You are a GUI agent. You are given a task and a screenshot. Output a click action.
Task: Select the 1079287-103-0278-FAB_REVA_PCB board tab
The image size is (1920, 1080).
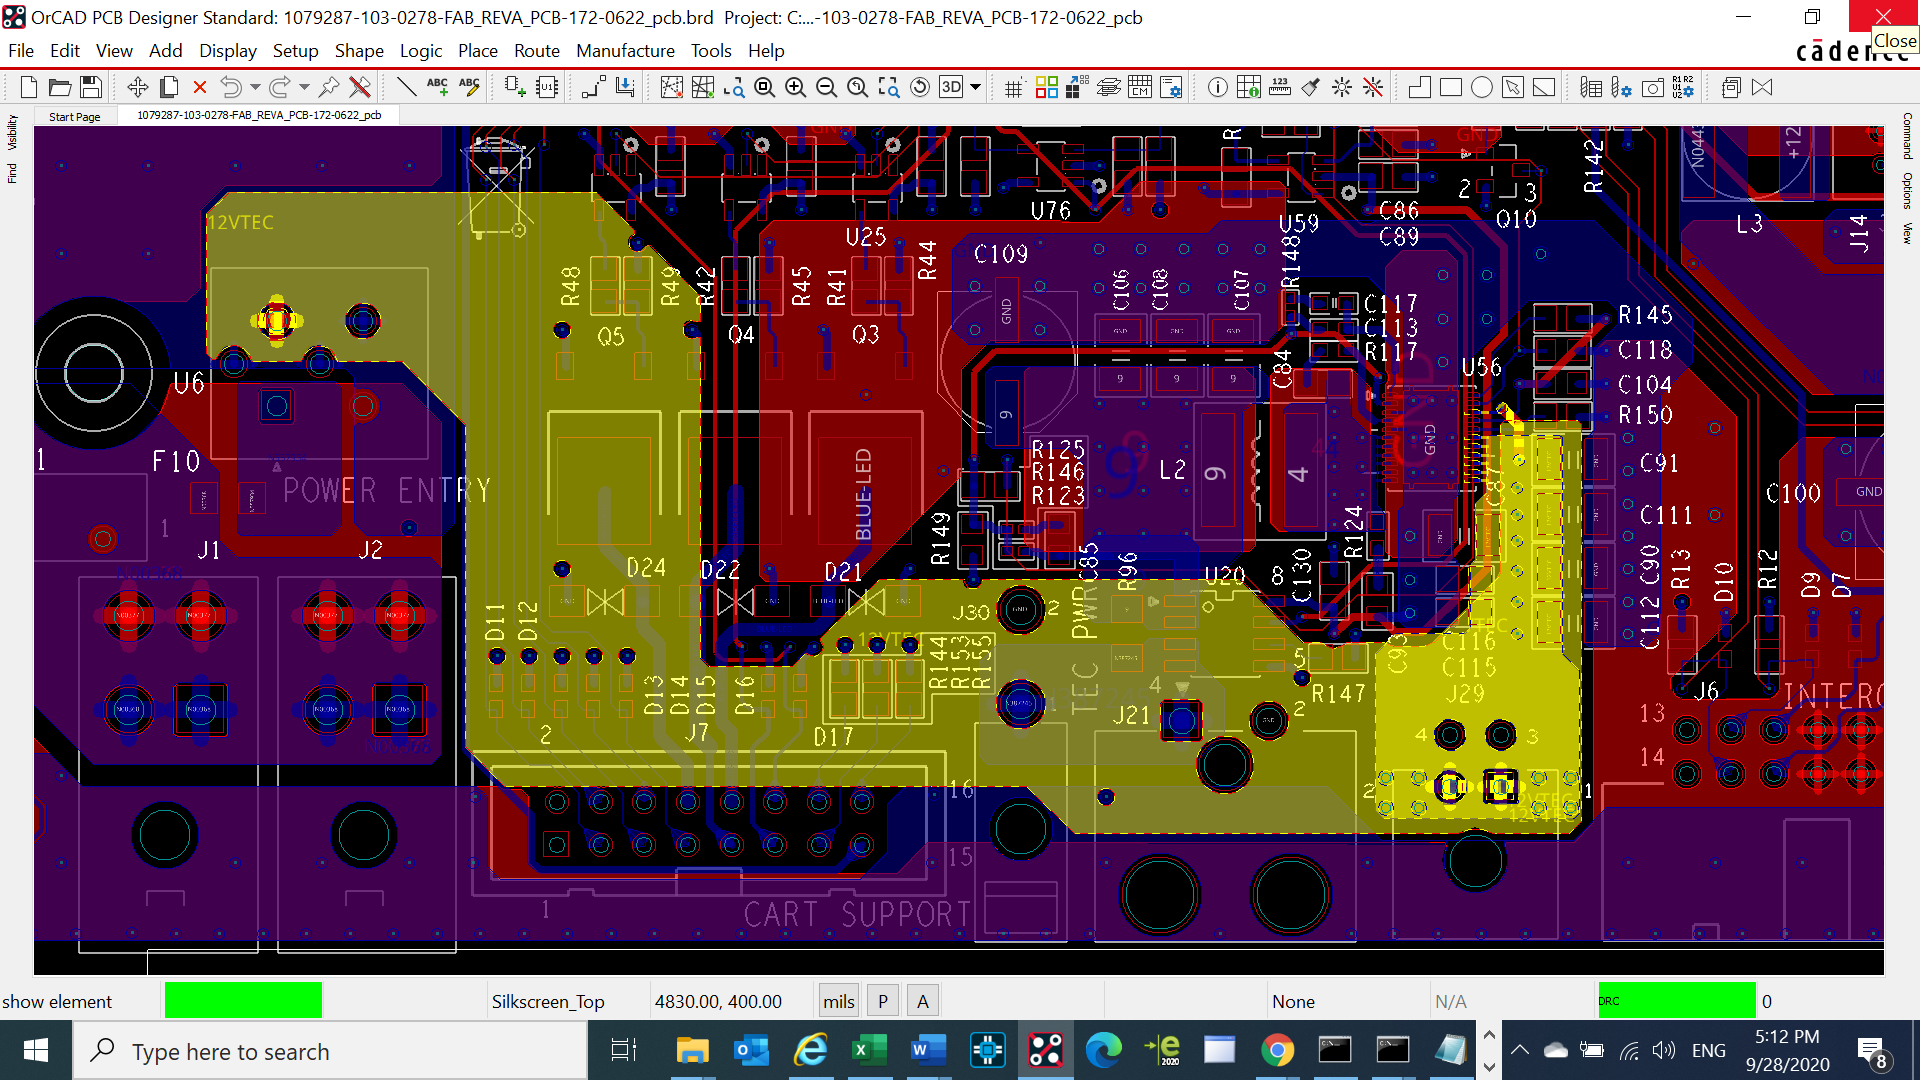click(x=259, y=115)
